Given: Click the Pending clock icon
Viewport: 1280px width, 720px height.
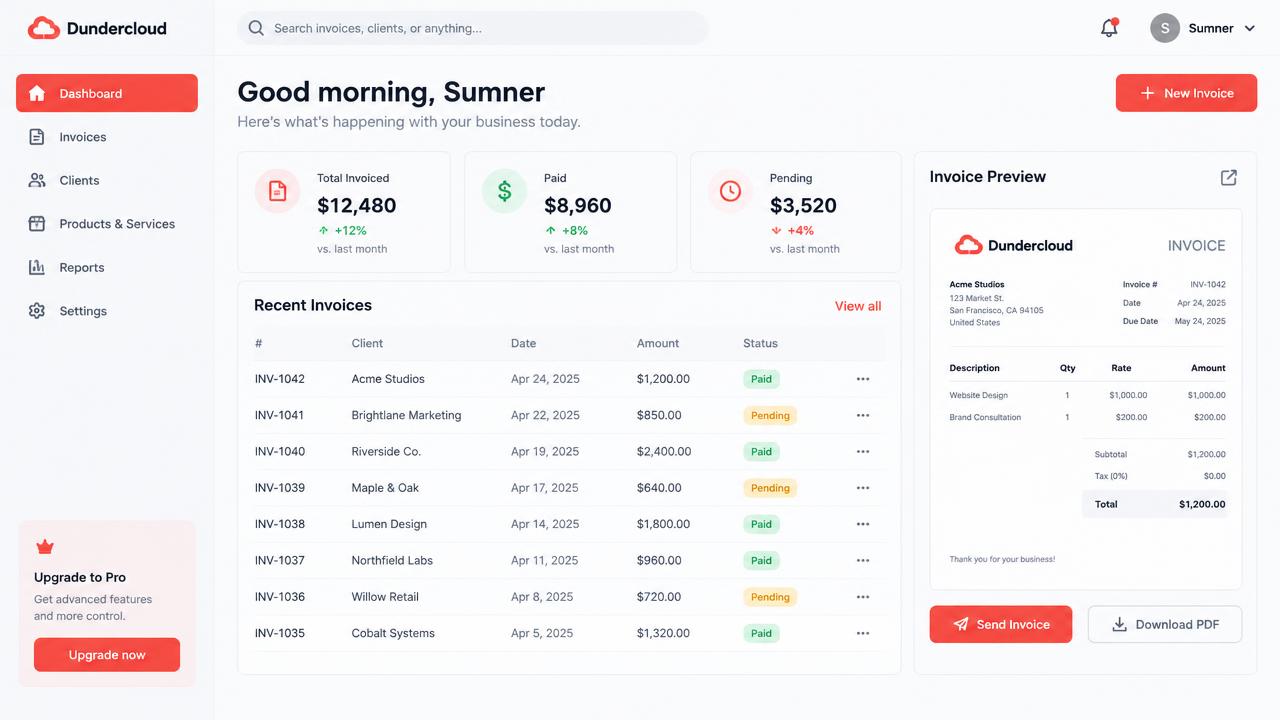Looking at the screenshot, I should point(730,190).
